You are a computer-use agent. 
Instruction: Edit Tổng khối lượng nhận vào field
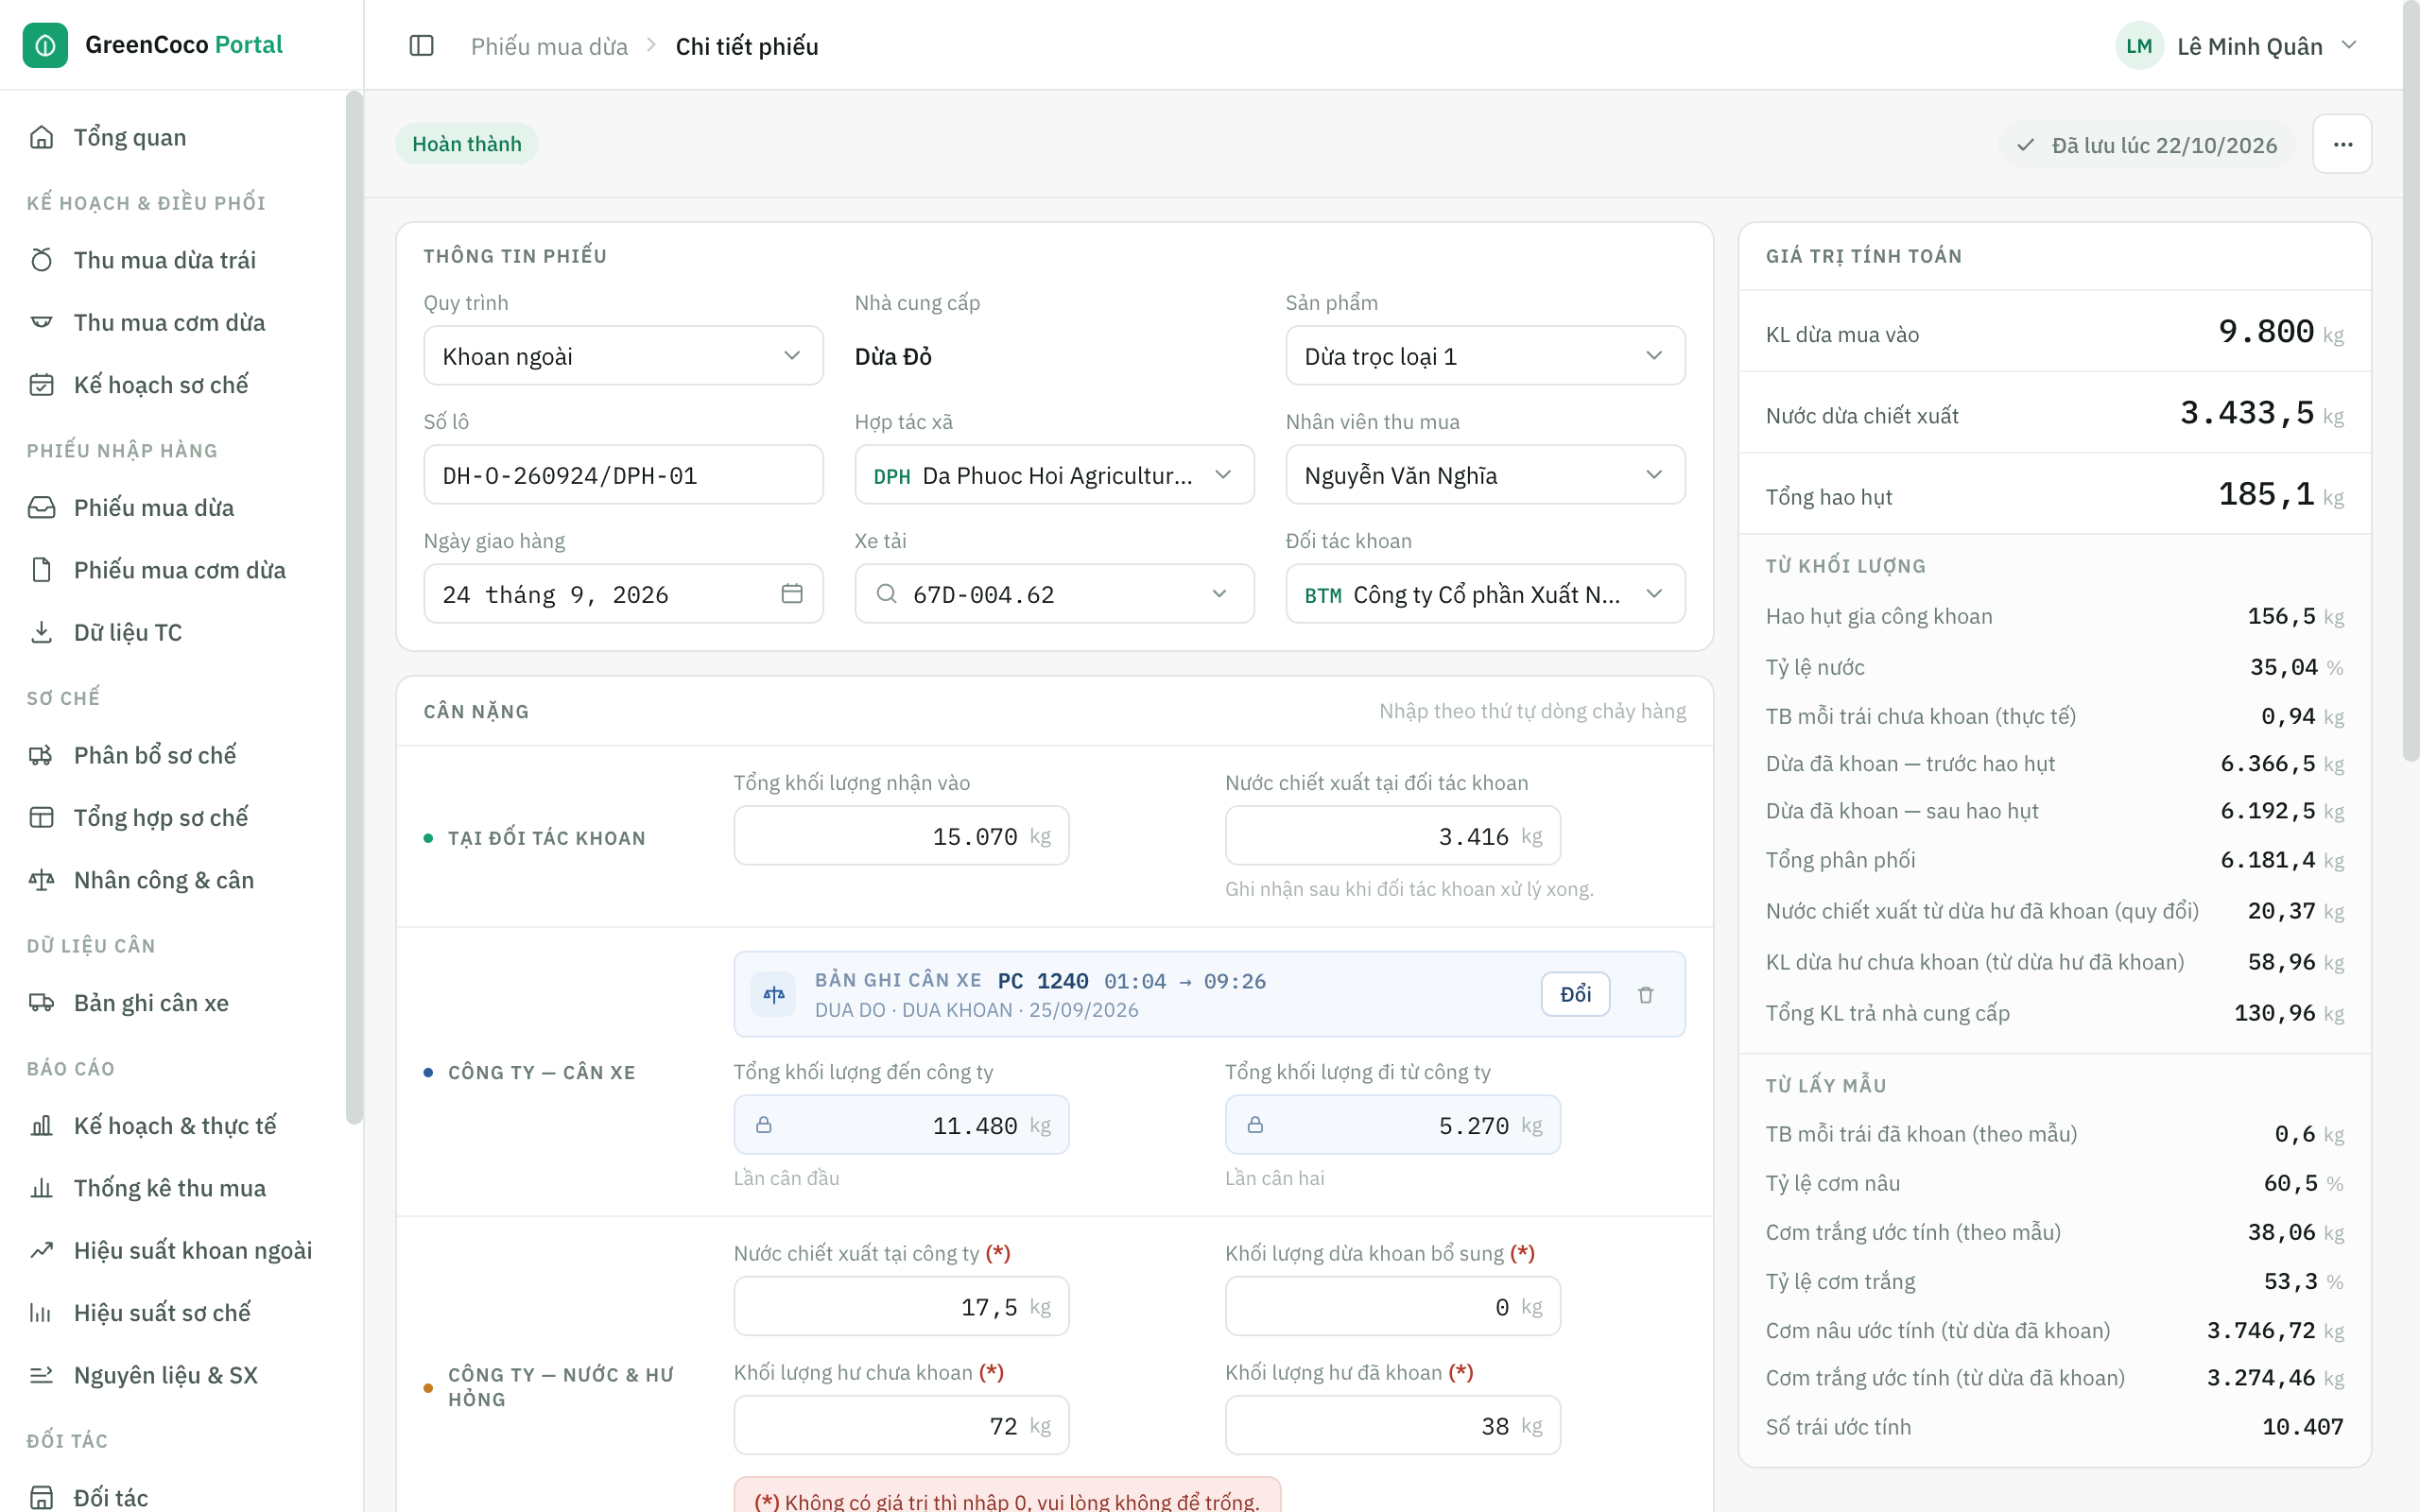click(x=901, y=836)
